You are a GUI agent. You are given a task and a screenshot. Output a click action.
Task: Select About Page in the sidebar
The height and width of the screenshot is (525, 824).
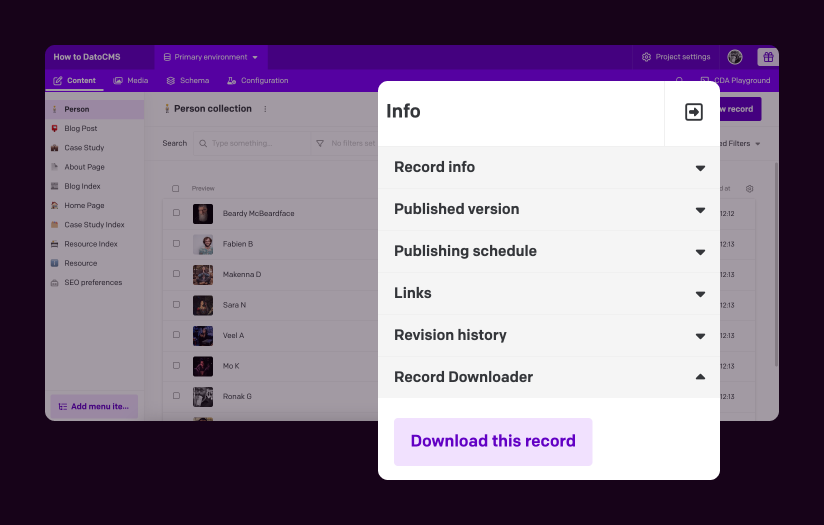click(x=95, y=167)
